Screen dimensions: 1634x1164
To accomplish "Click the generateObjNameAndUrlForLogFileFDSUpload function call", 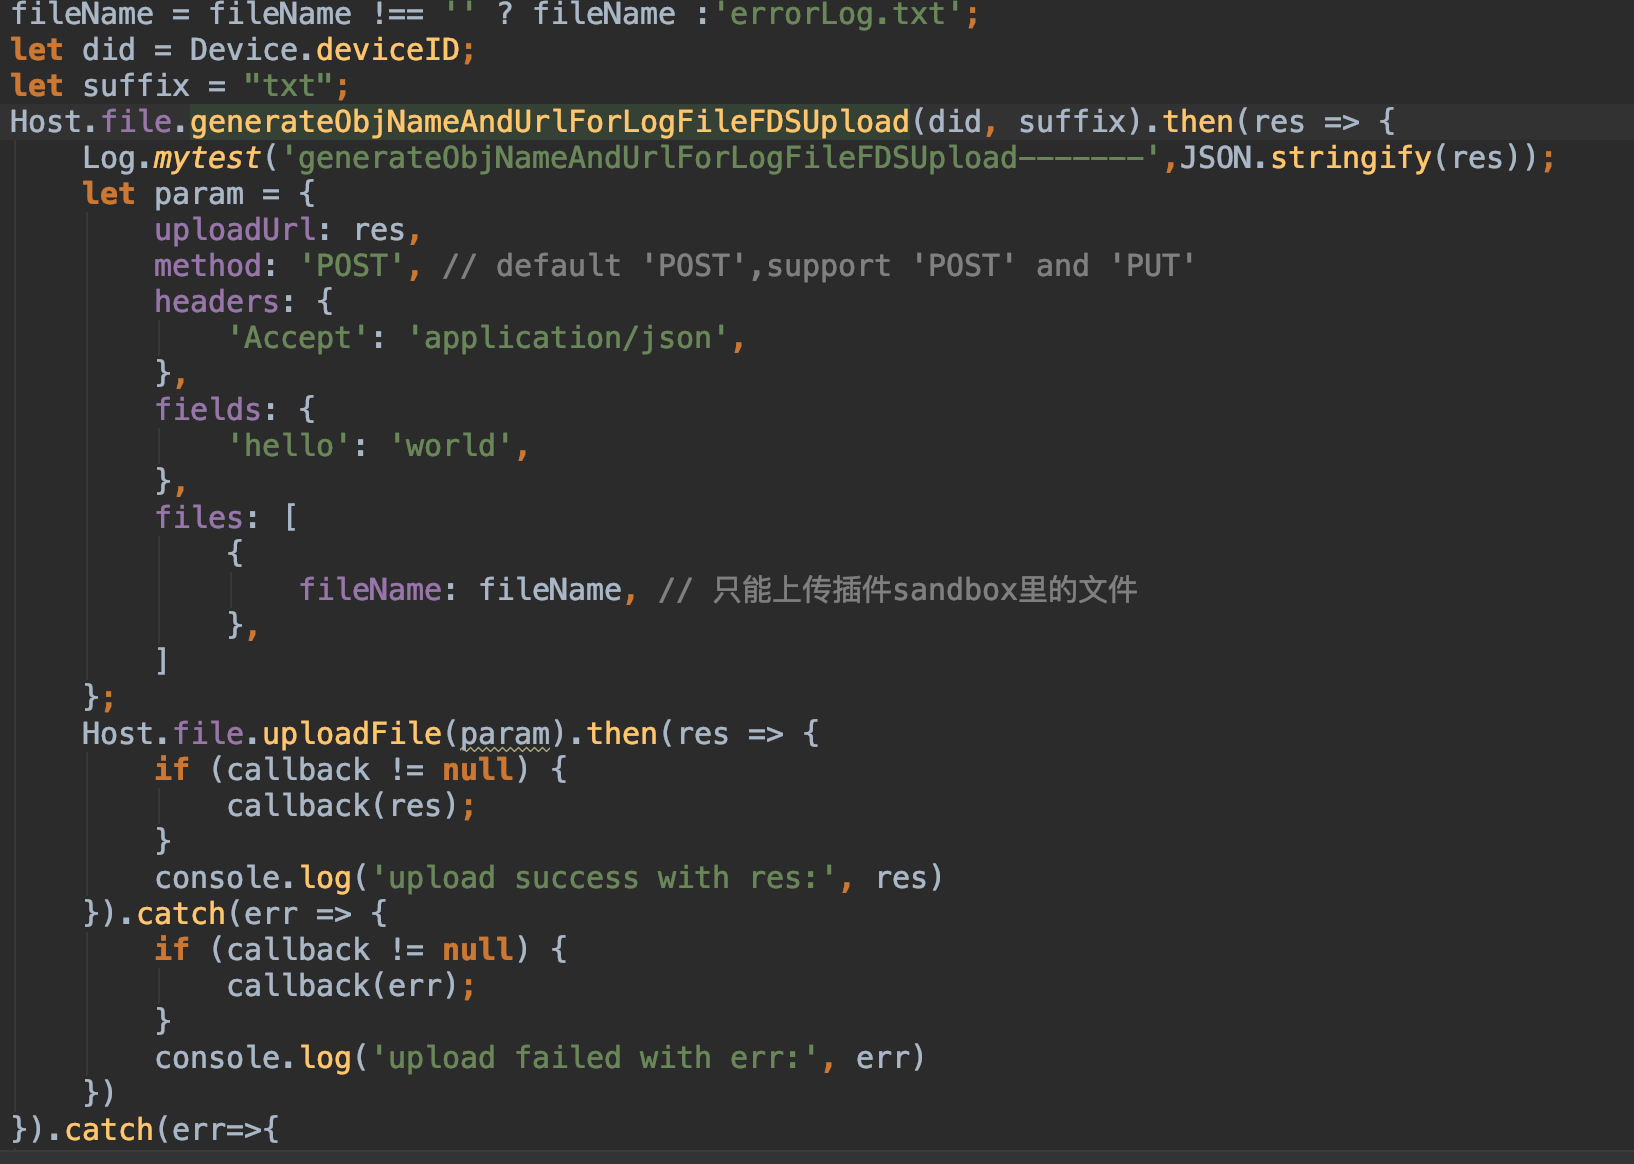I will coord(548,120).
